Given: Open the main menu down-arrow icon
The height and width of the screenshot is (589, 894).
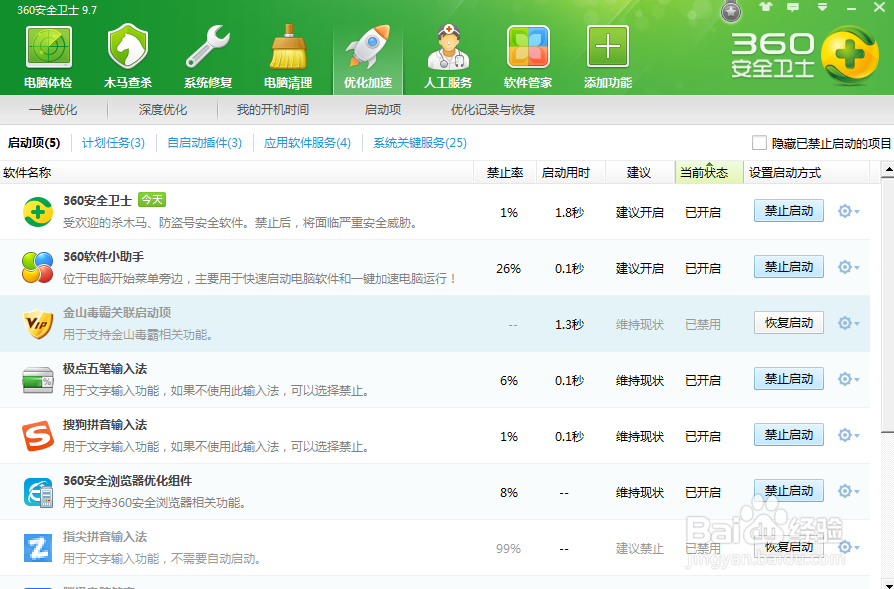Looking at the screenshot, I should coord(822,7).
